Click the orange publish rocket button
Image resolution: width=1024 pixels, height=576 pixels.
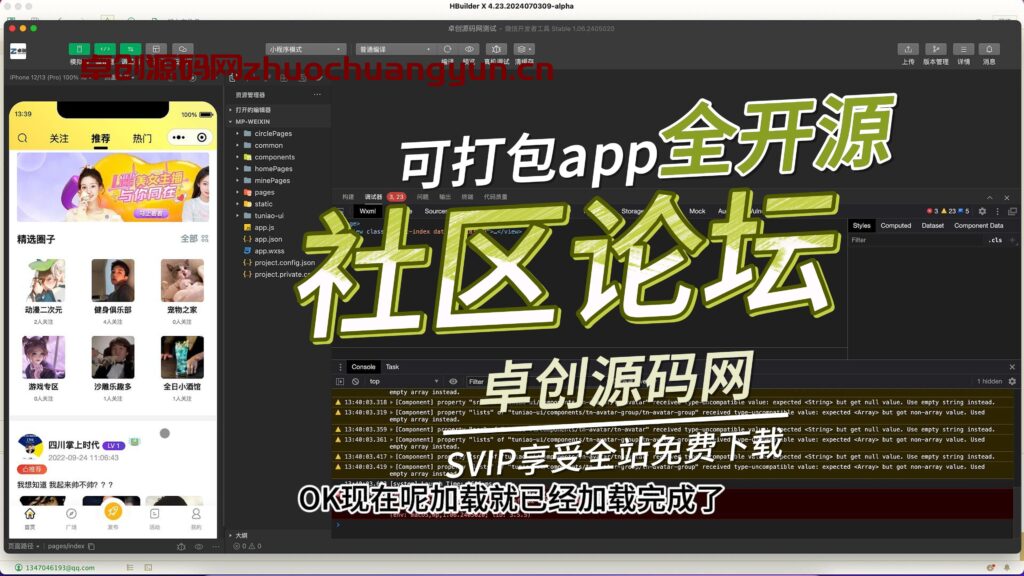(113, 511)
